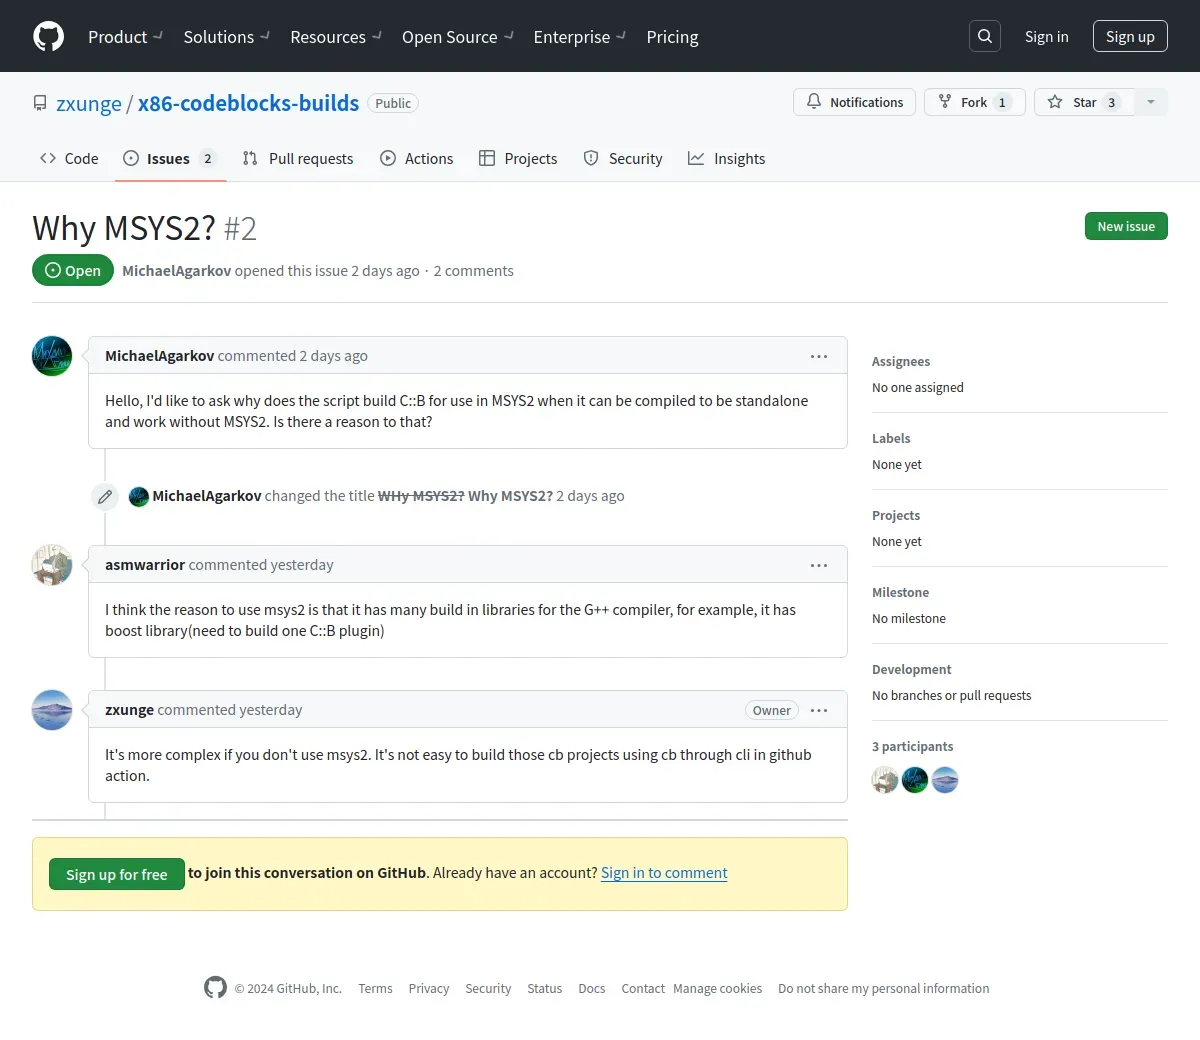View zxunge's avatar beside the comment
The width and height of the screenshot is (1200, 1040).
(x=52, y=710)
